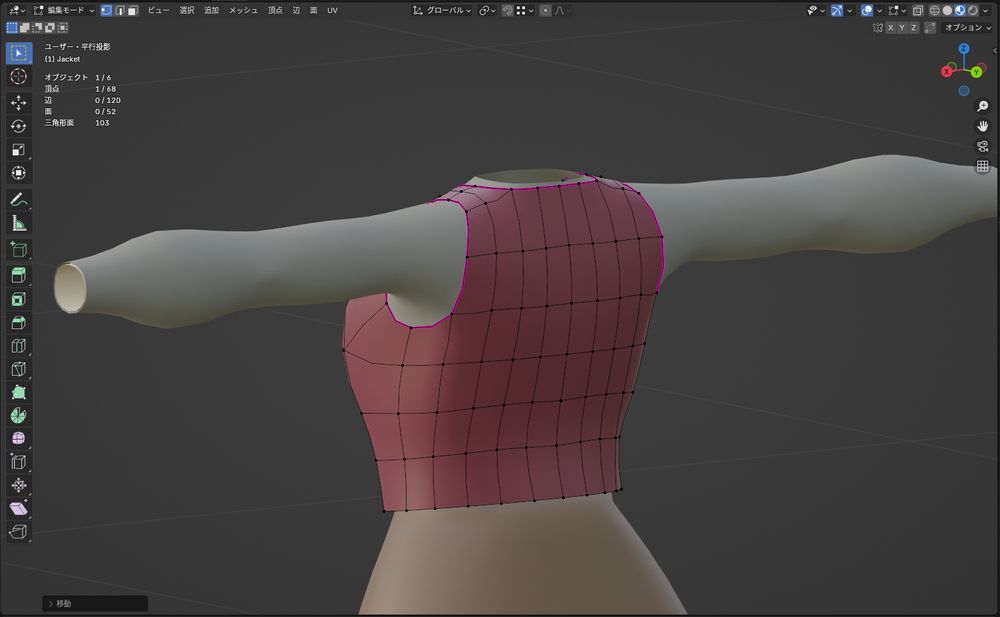Open the 頂点 menu
The image size is (1000, 617).
[275, 10]
